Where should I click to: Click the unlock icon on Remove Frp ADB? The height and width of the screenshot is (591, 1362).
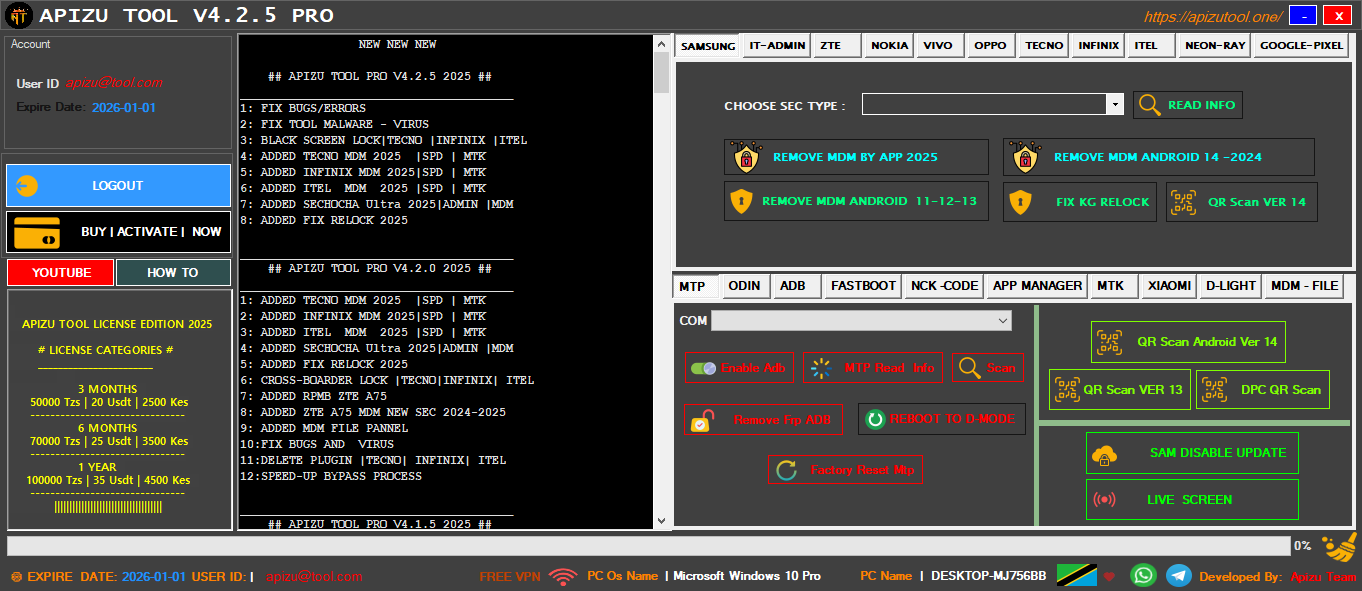[702, 420]
